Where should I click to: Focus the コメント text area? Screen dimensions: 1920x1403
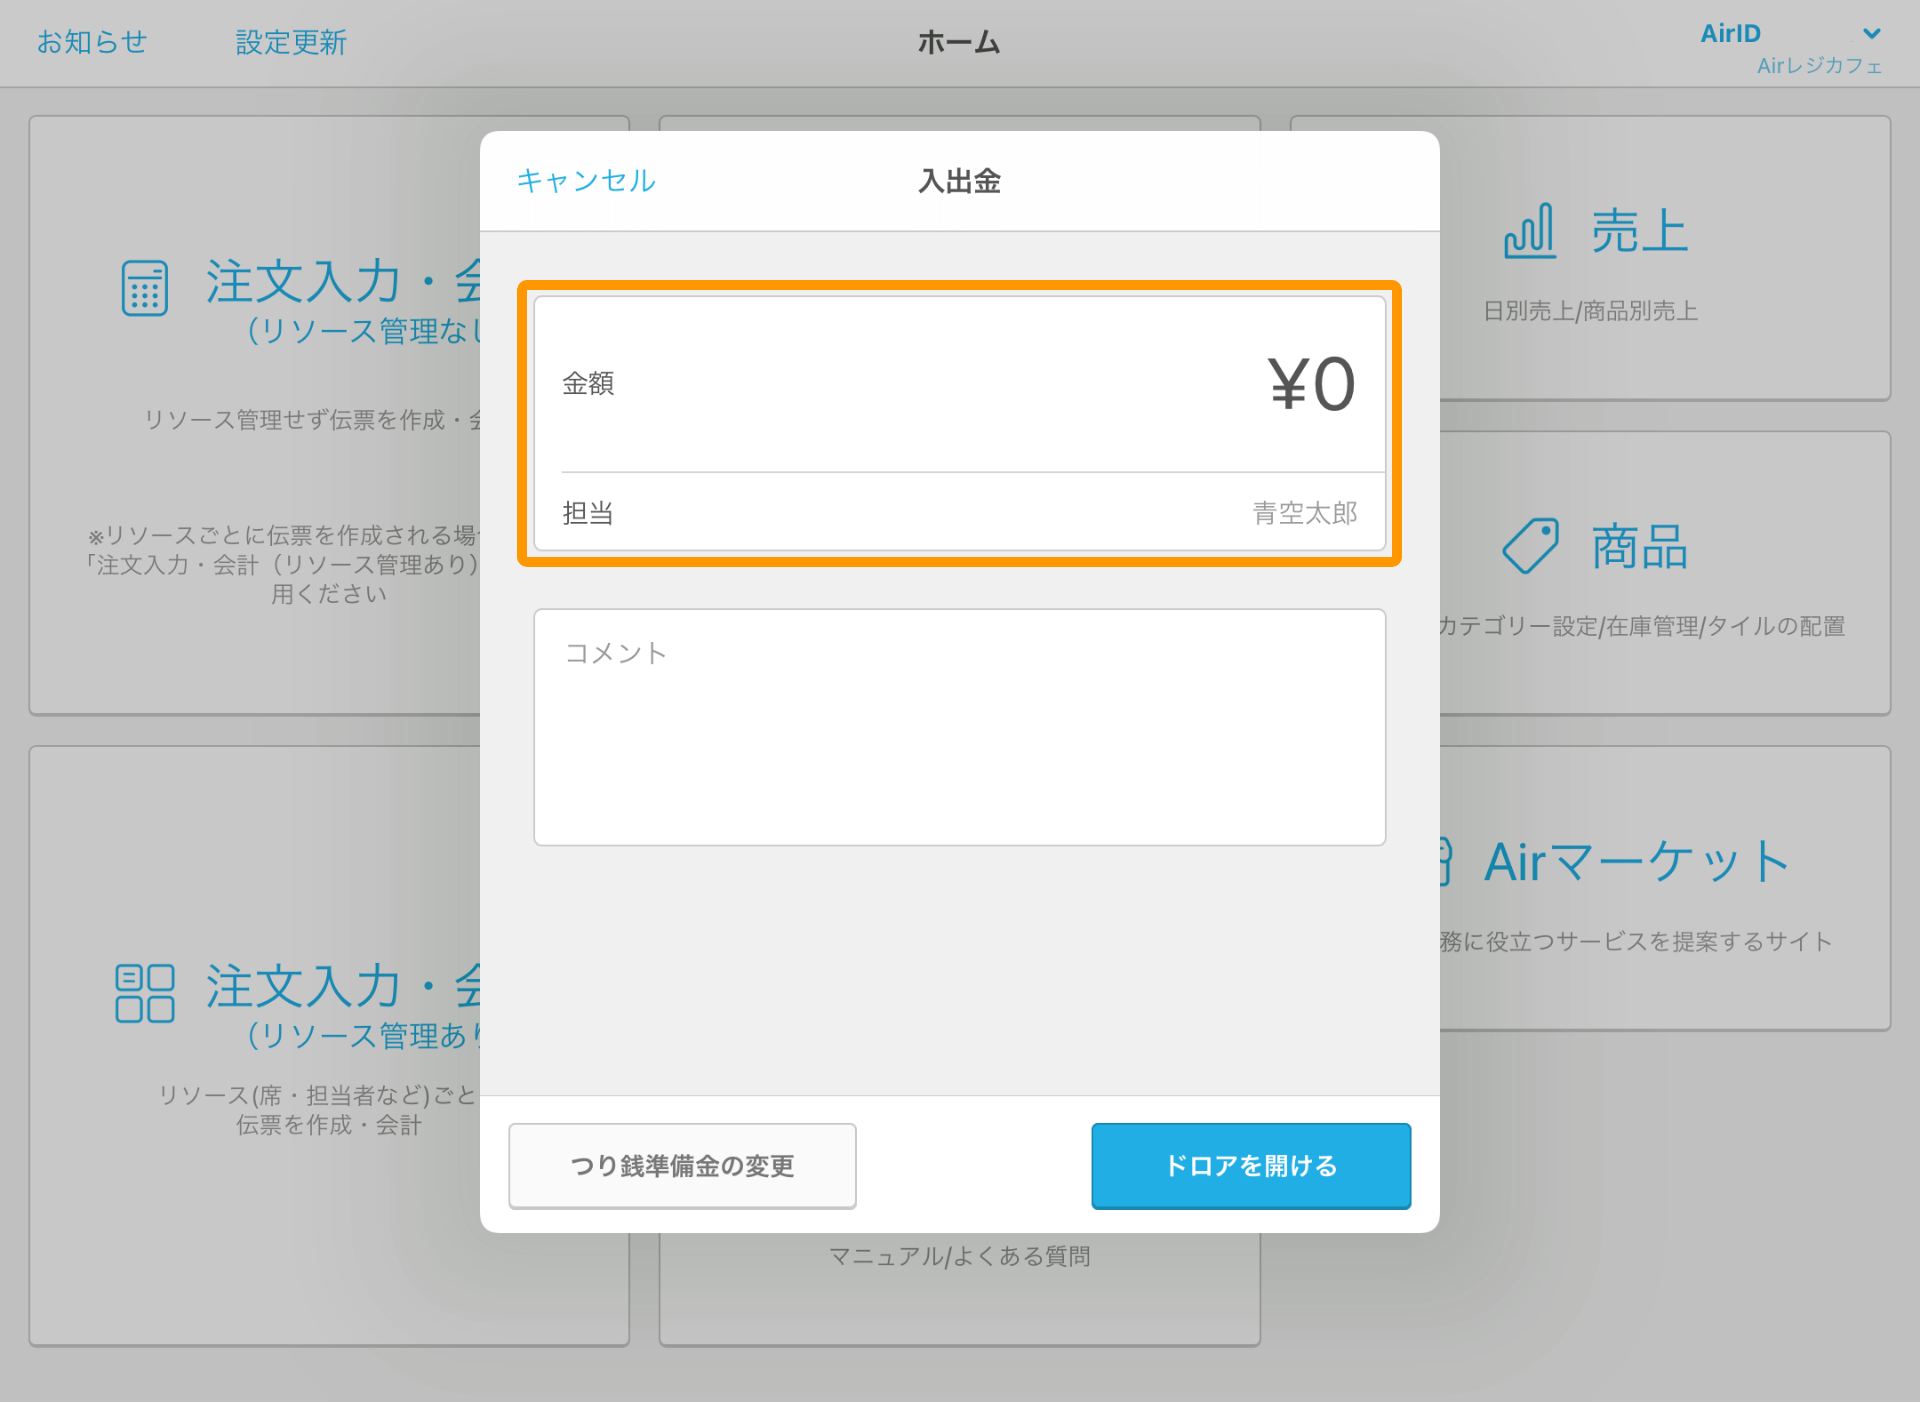959,727
